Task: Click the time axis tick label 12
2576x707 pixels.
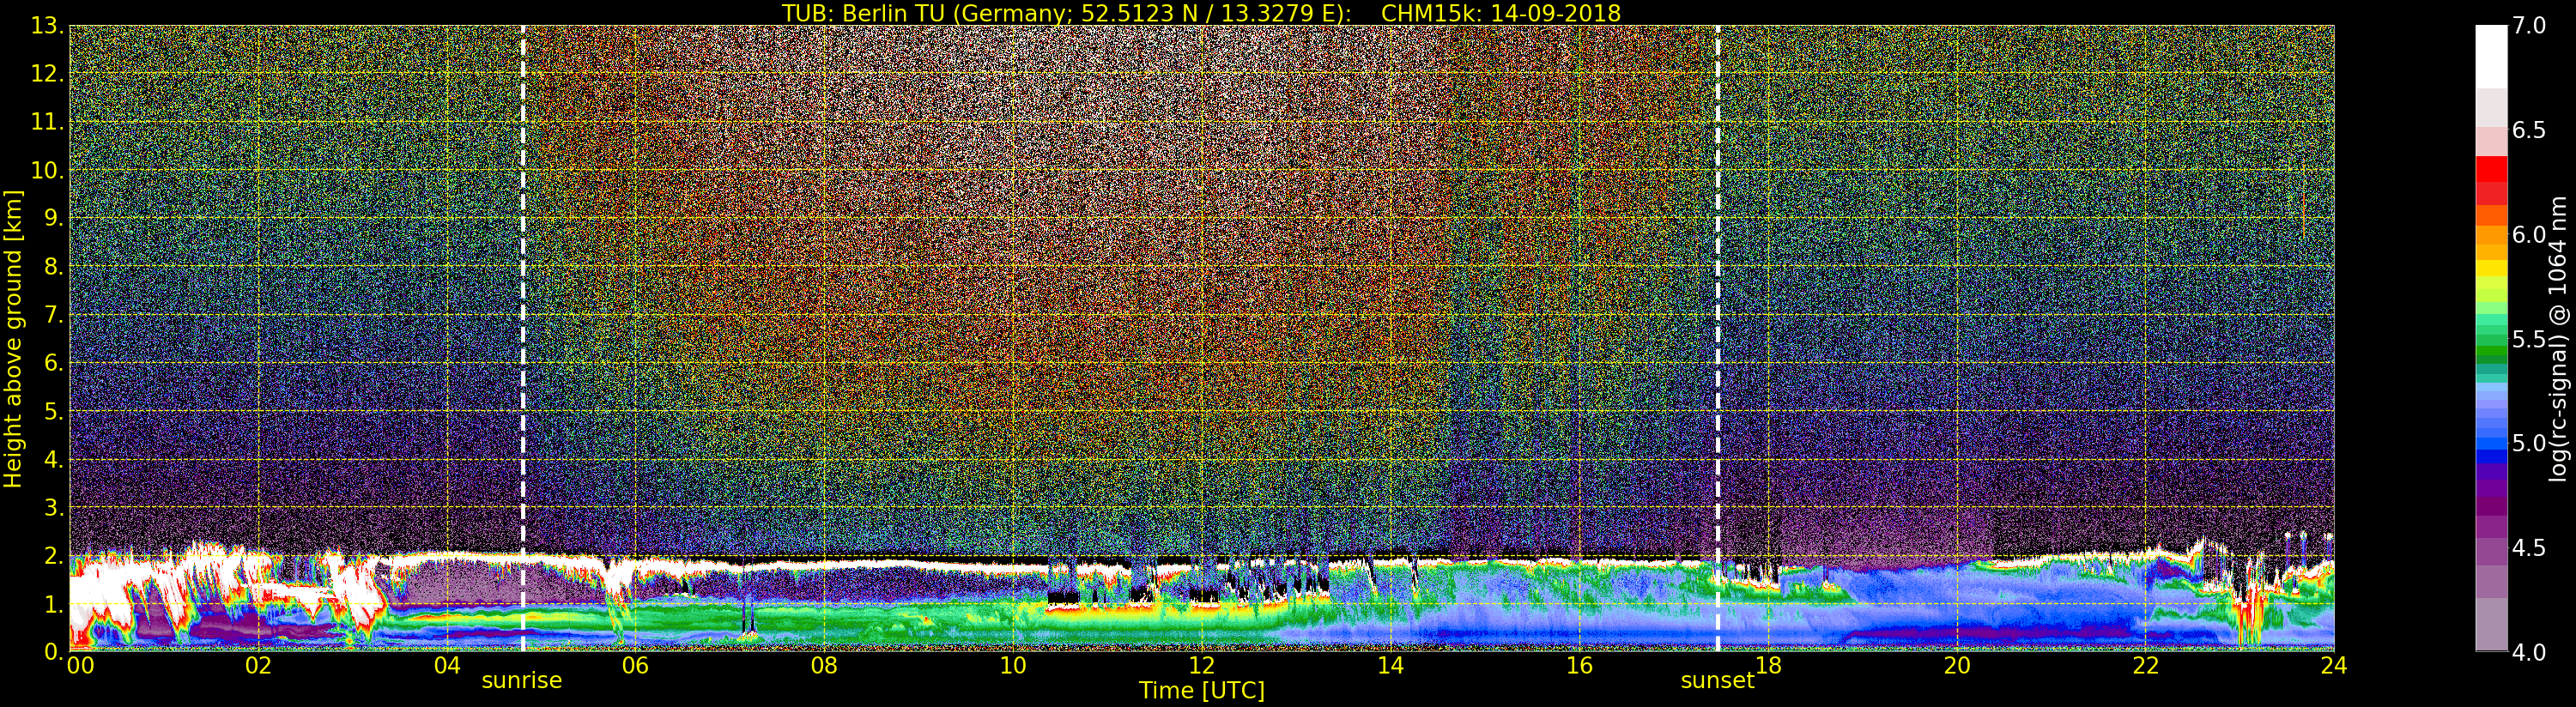Action: point(1202,666)
